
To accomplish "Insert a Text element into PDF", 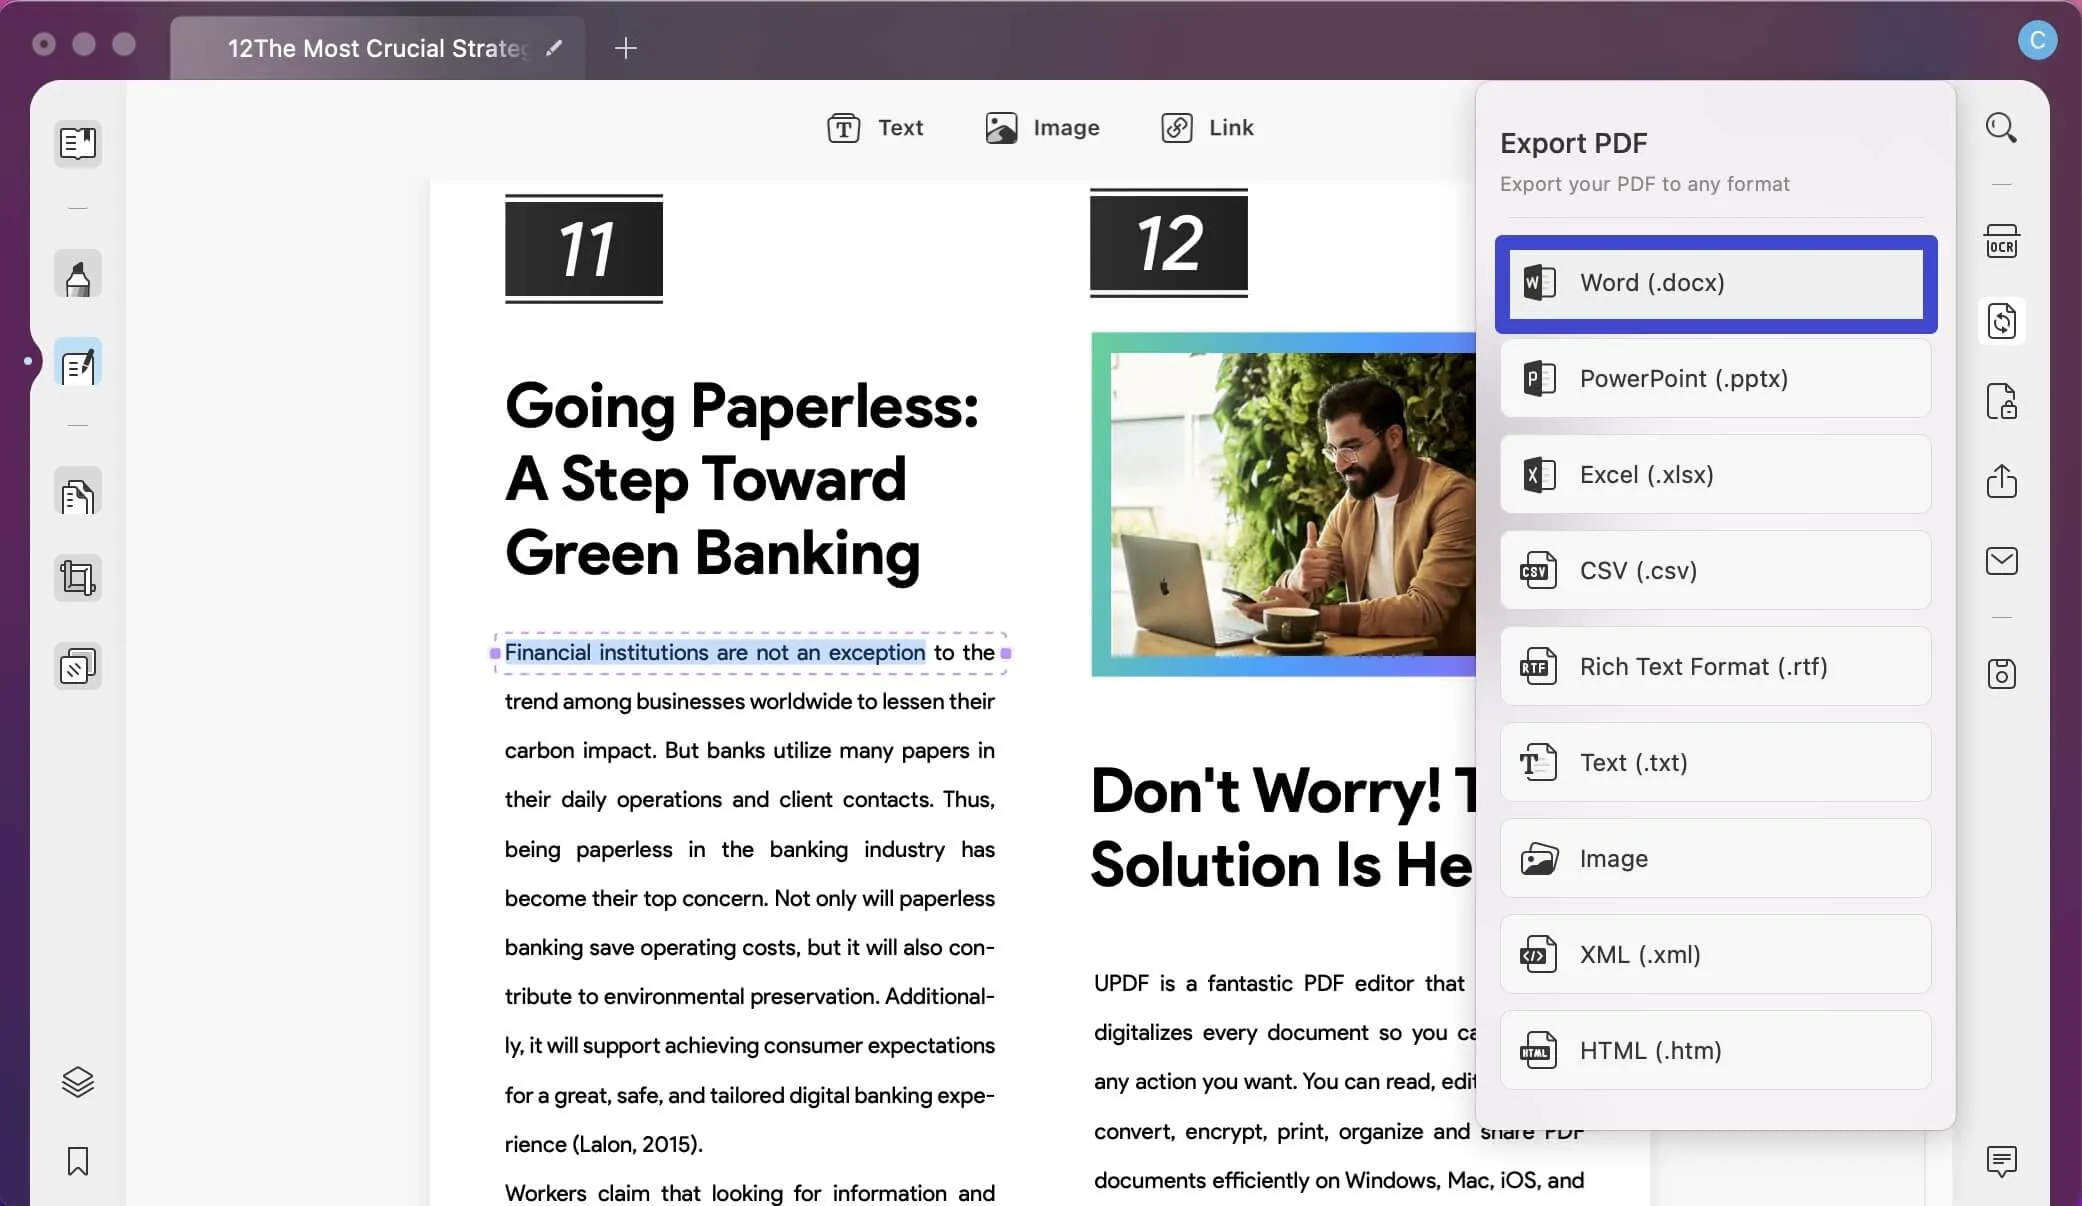I will [x=875, y=126].
